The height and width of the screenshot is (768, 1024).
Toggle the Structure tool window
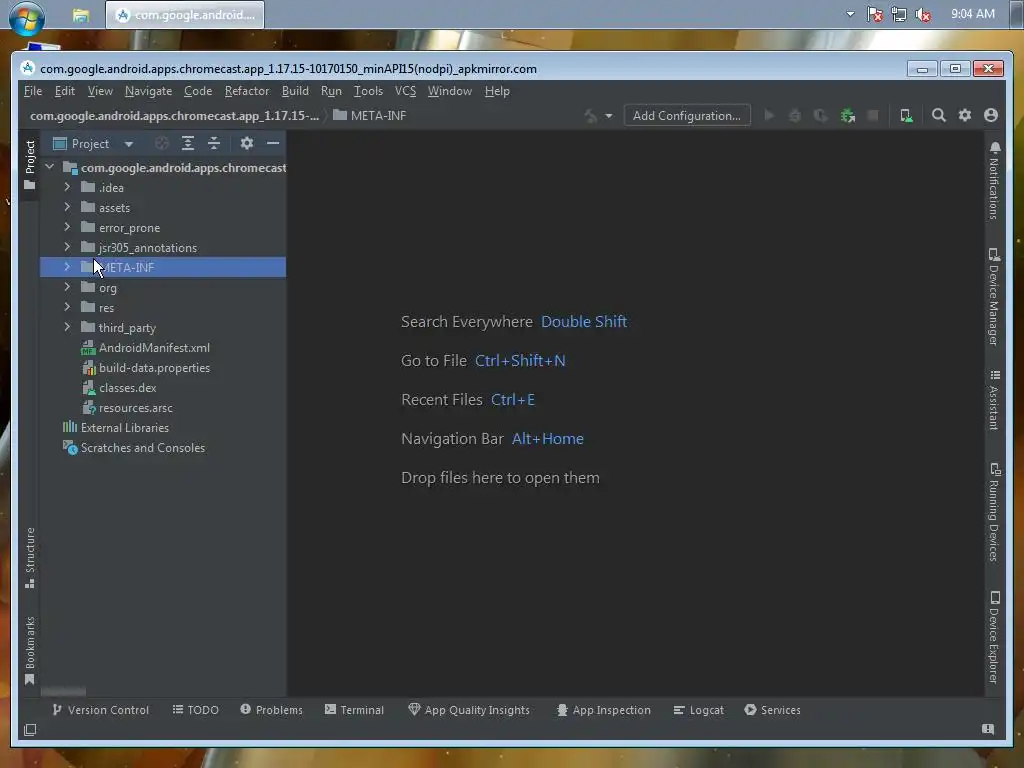30,558
